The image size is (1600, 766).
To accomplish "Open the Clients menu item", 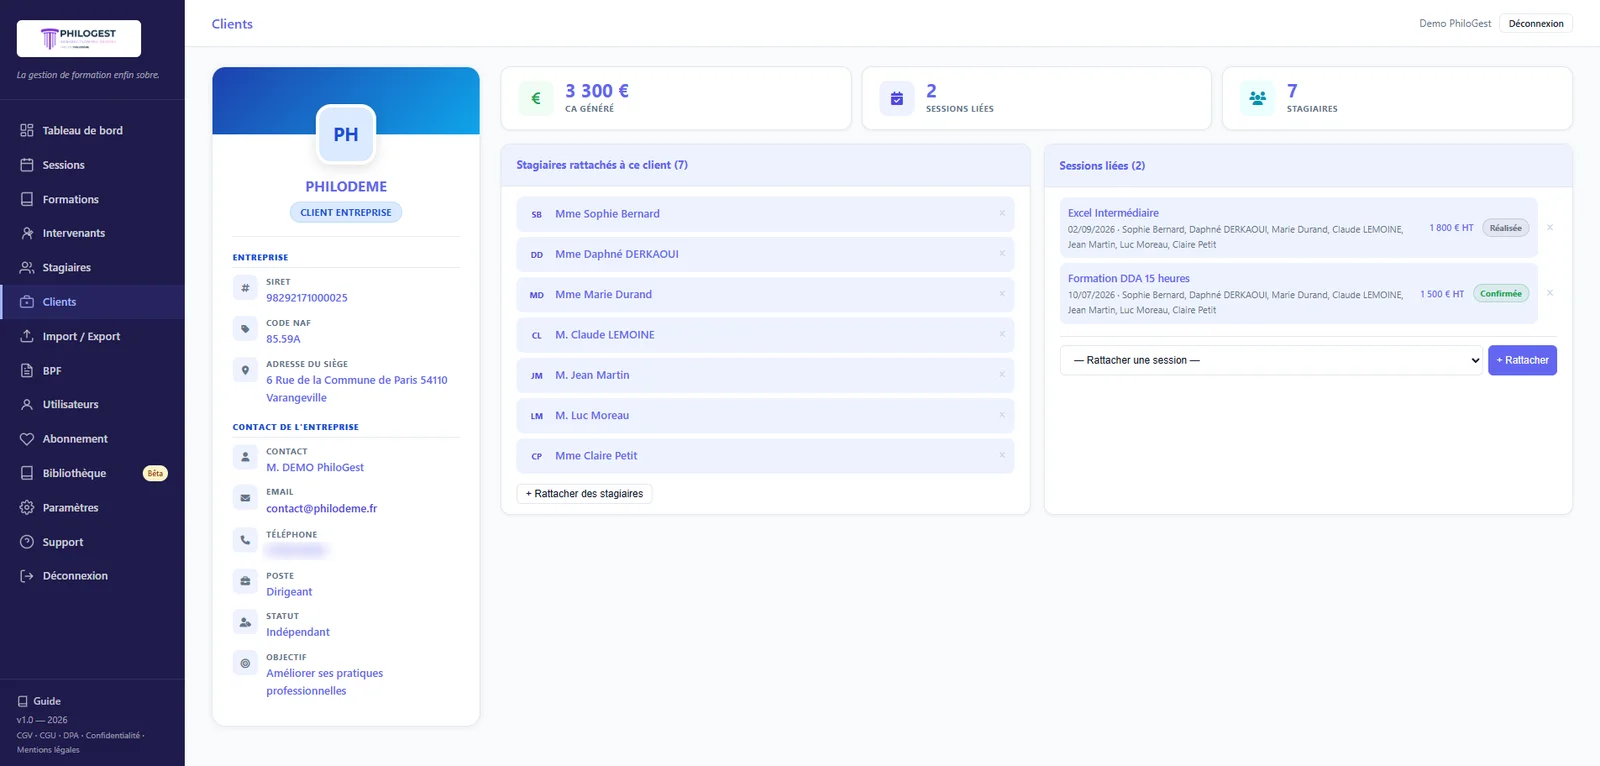I will point(92,302).
